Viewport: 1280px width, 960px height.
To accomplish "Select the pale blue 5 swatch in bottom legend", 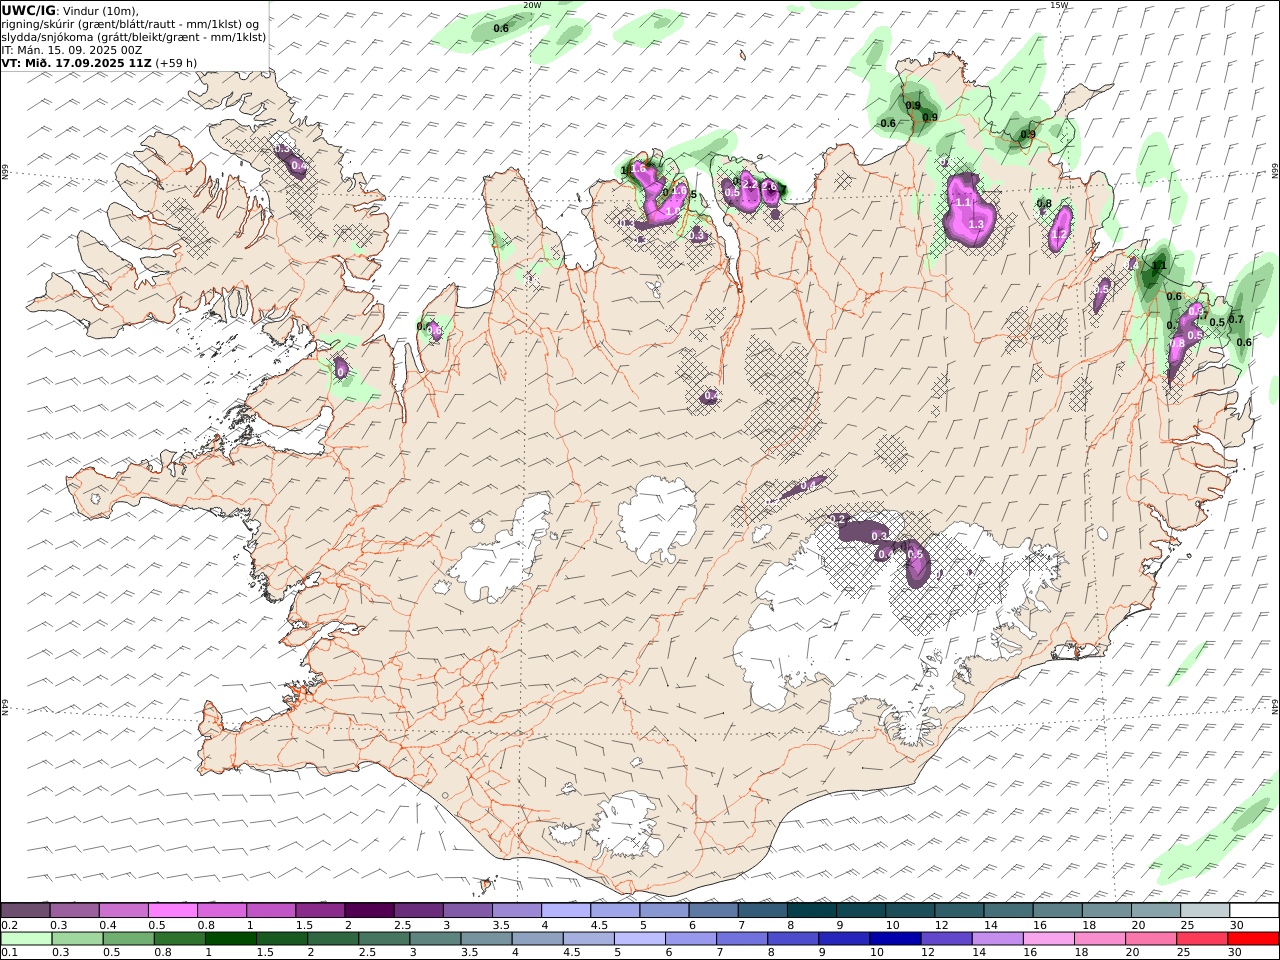I will 640,939.
